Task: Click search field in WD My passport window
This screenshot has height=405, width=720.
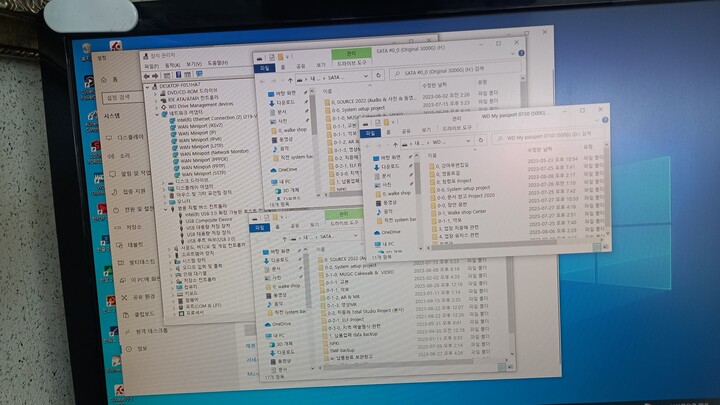Action: (x=547, y=137)
